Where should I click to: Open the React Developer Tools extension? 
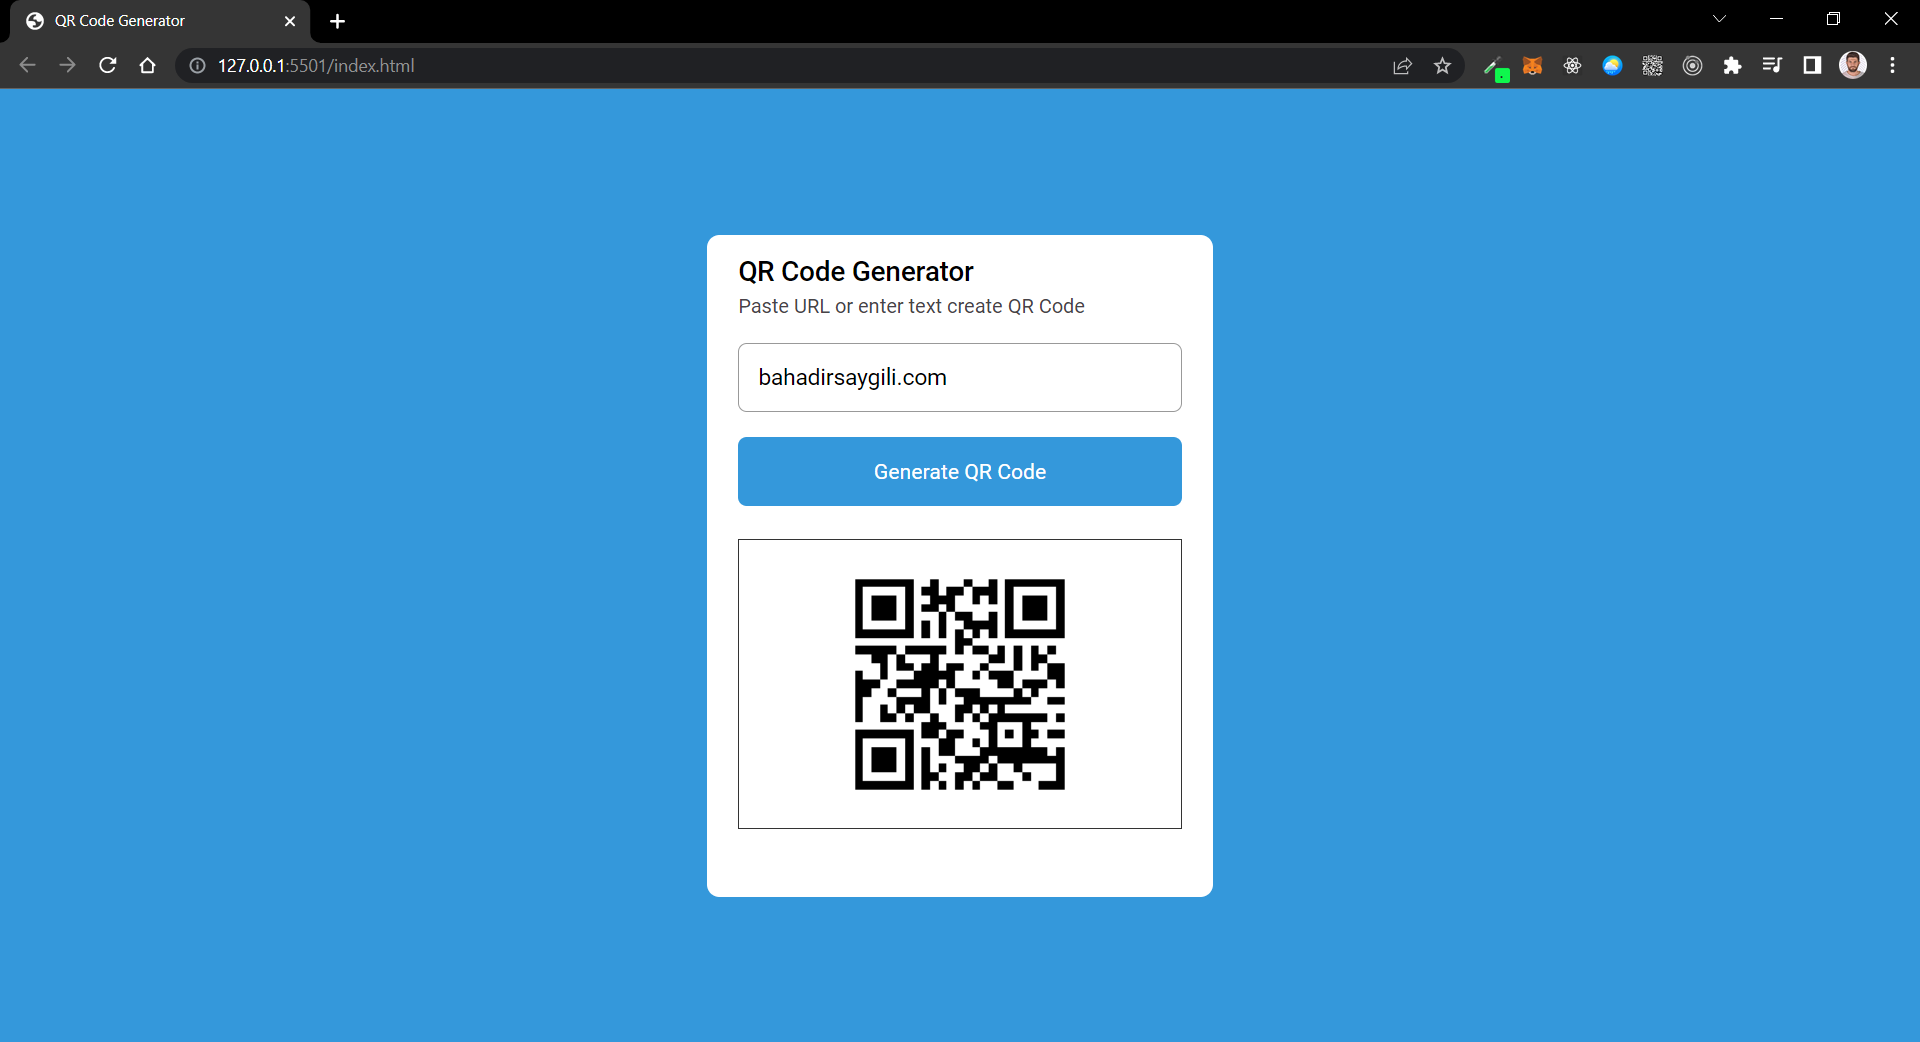pos(1572,66)
